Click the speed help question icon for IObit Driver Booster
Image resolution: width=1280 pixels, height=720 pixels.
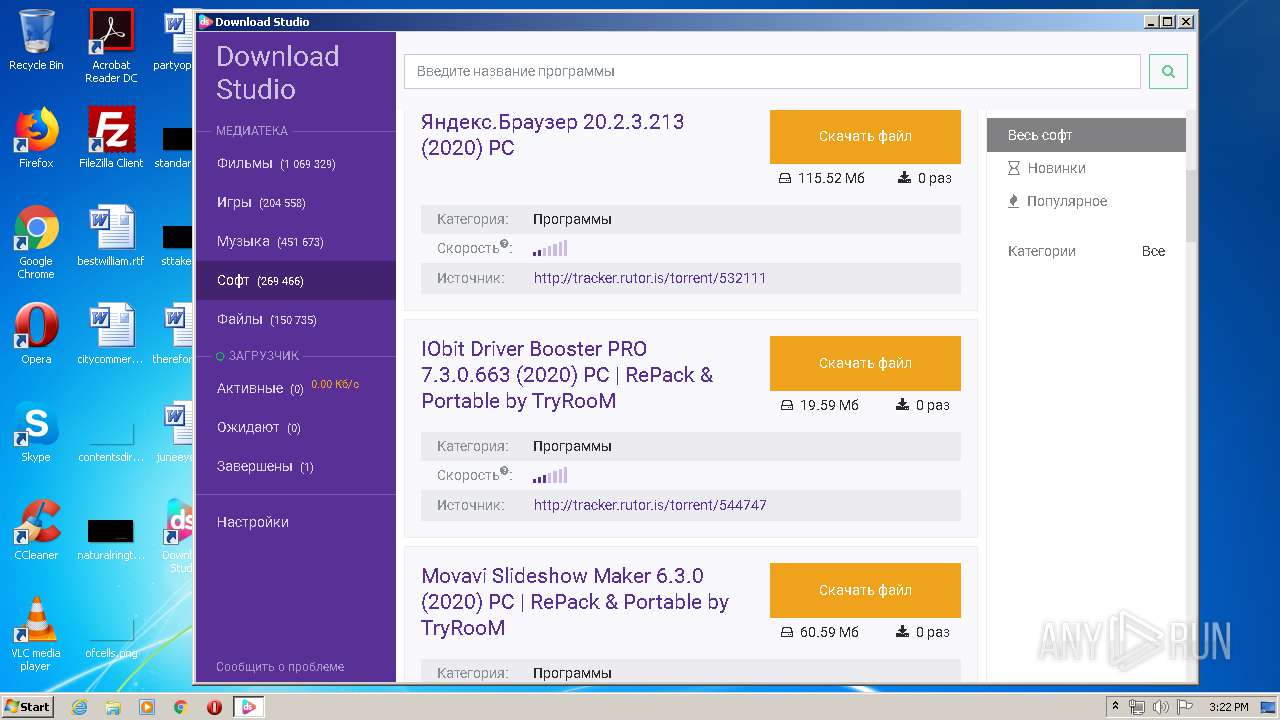click(x=505, y=472)
